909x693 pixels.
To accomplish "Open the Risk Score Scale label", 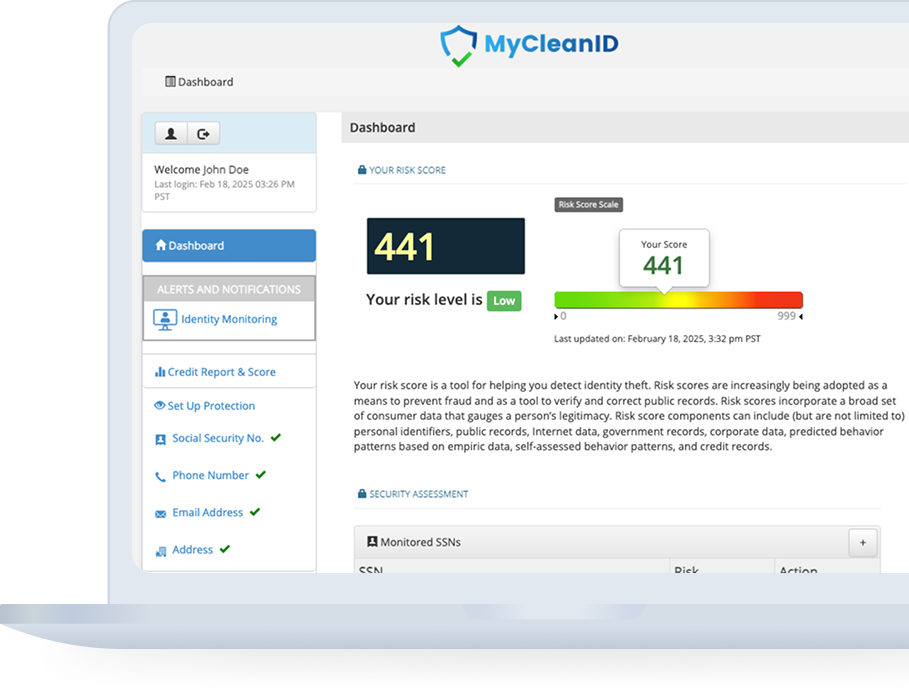I will (589, 205).
